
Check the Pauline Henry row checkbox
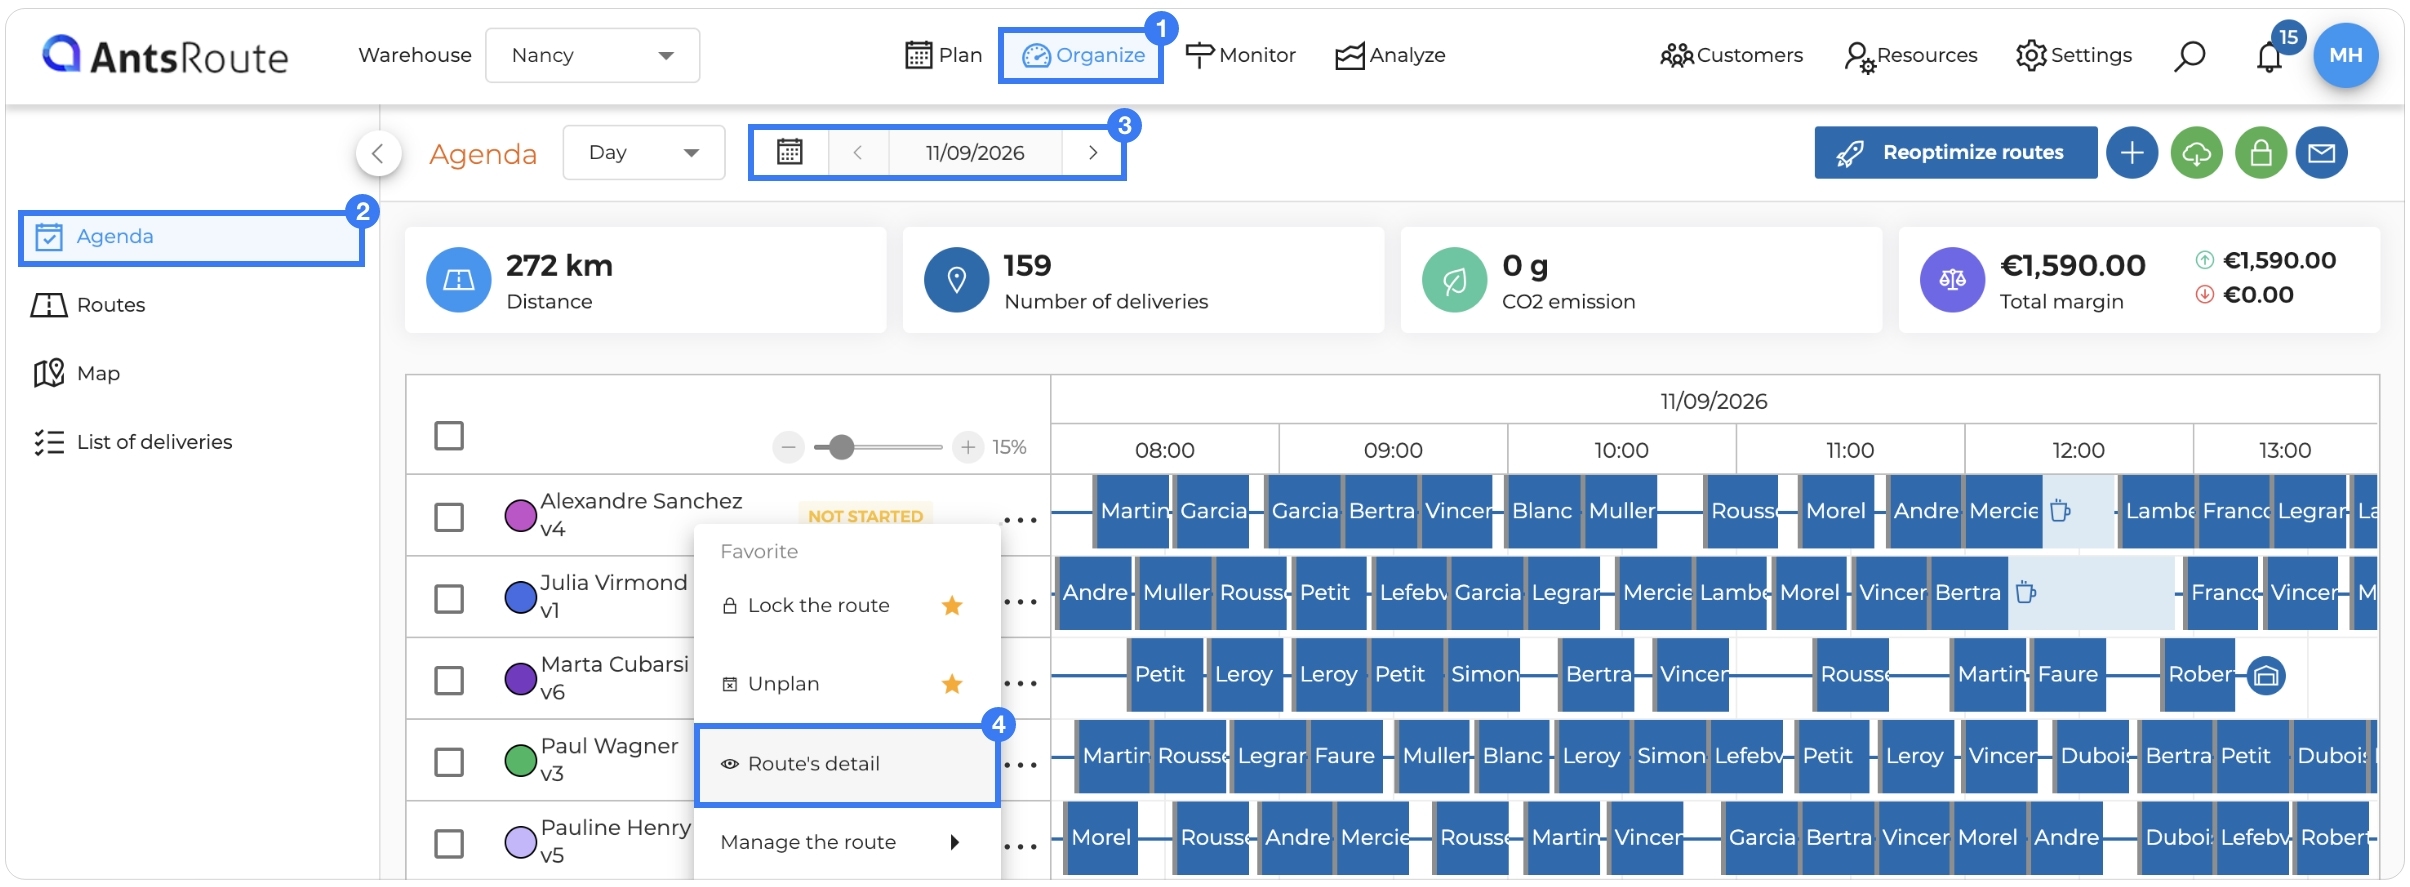coord(449,844)
